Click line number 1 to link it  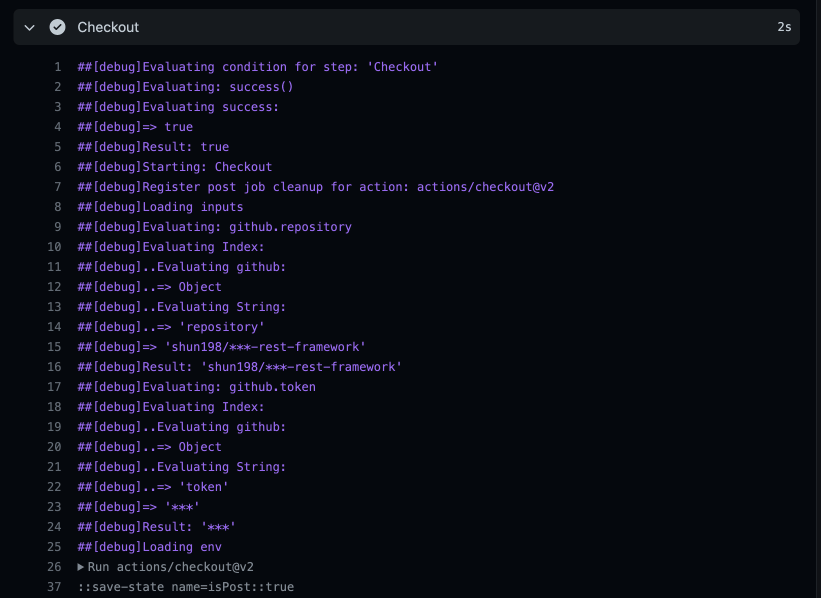[57, 66]
